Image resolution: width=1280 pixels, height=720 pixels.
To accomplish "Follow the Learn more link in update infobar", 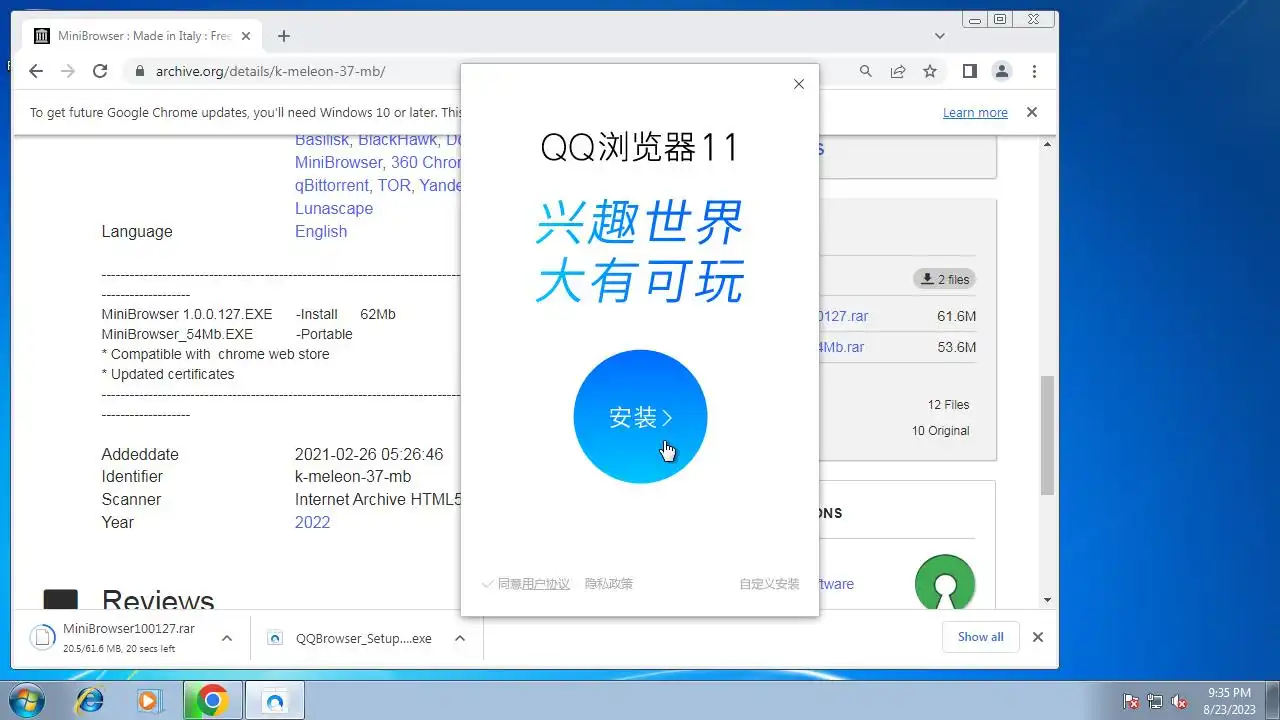I will [x=975, y=113].
